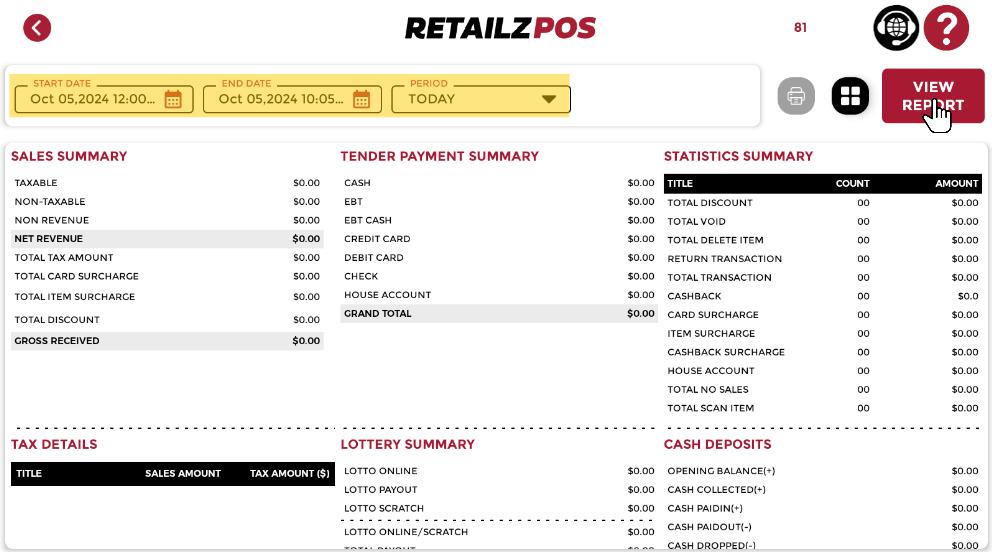Open help with the question mark icon
Screen dimensions: 992x552
pyautogui.click(x=946, y=28)
